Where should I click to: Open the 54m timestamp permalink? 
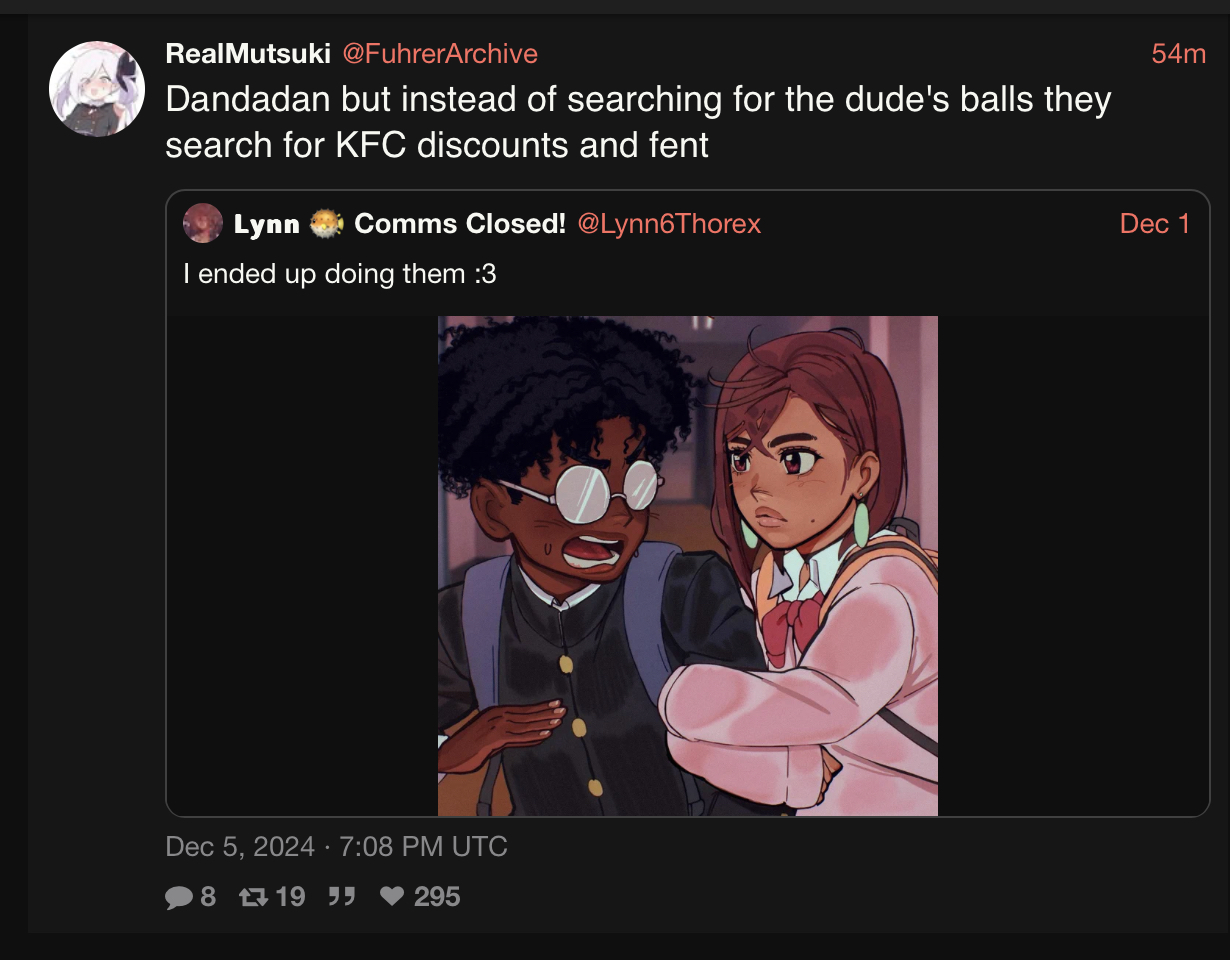point(1179,54)
